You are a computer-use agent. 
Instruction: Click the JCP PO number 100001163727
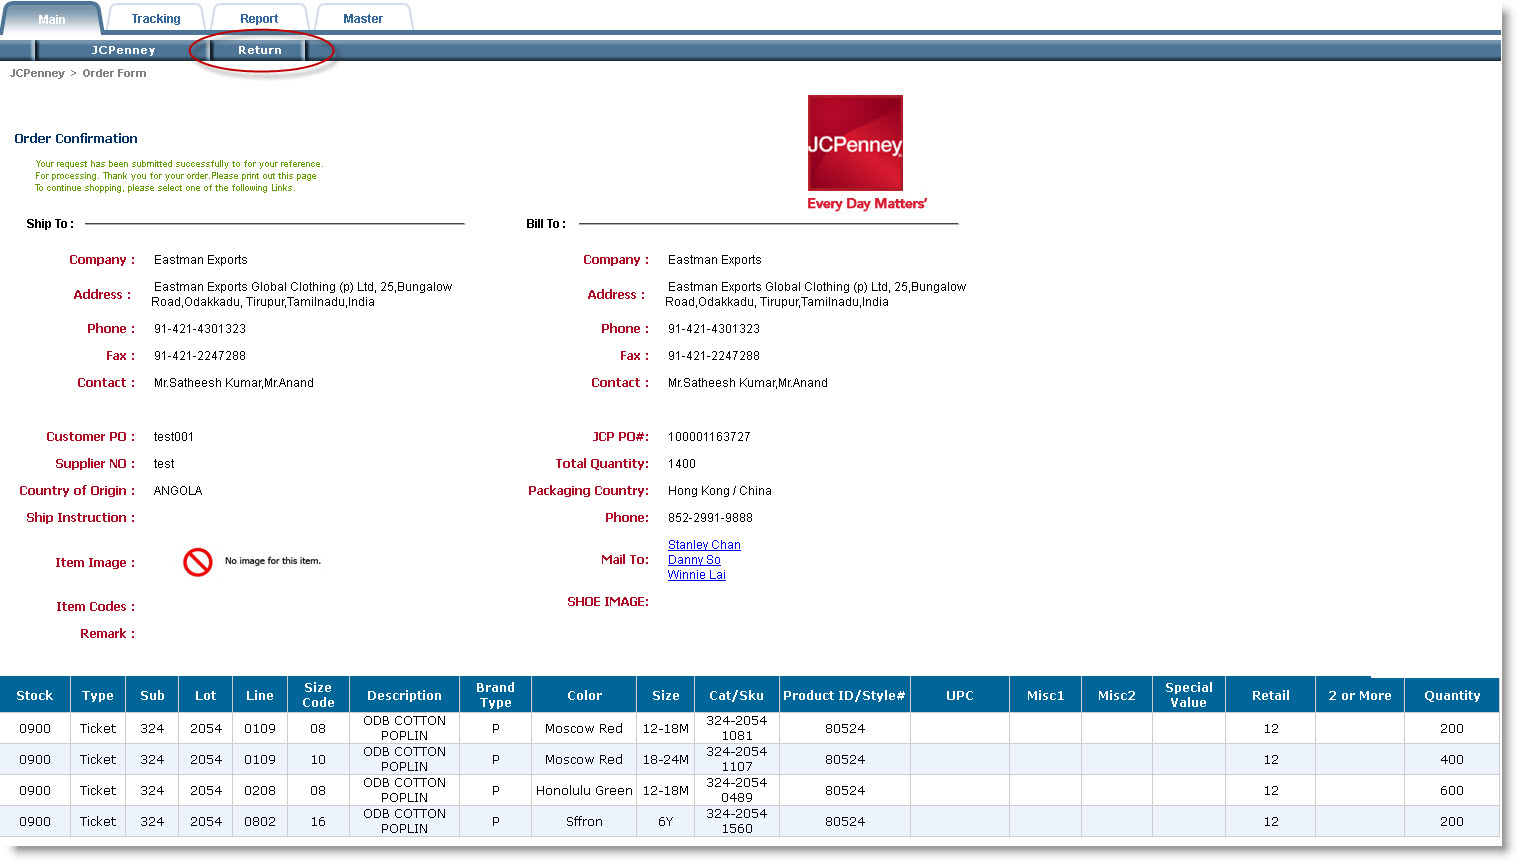(709, 437)
